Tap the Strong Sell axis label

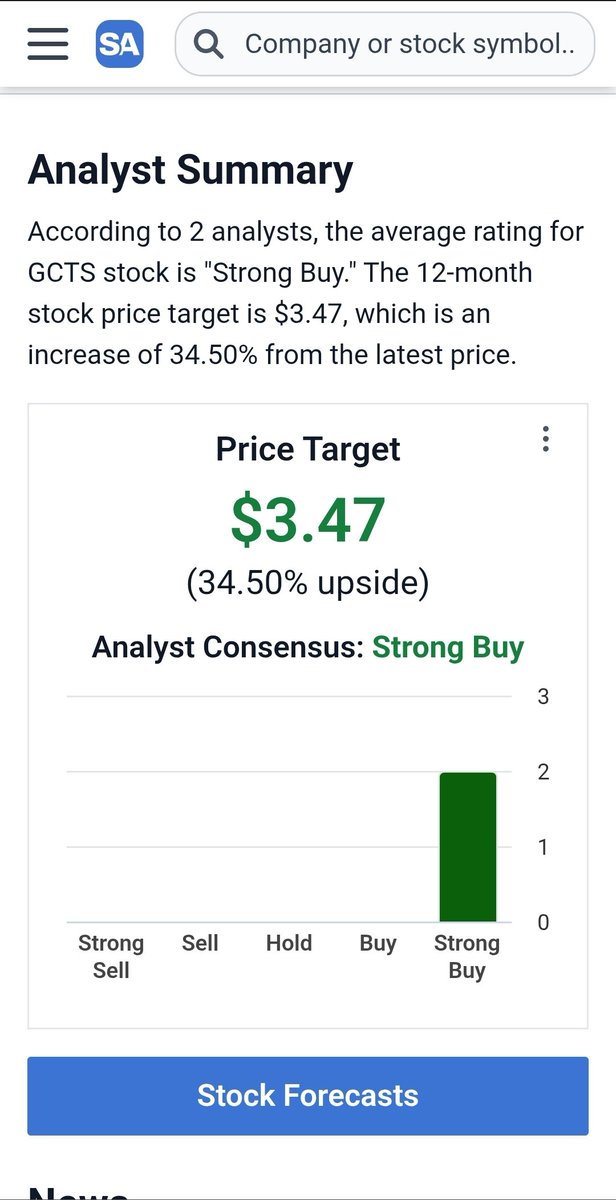coord(111,957)
